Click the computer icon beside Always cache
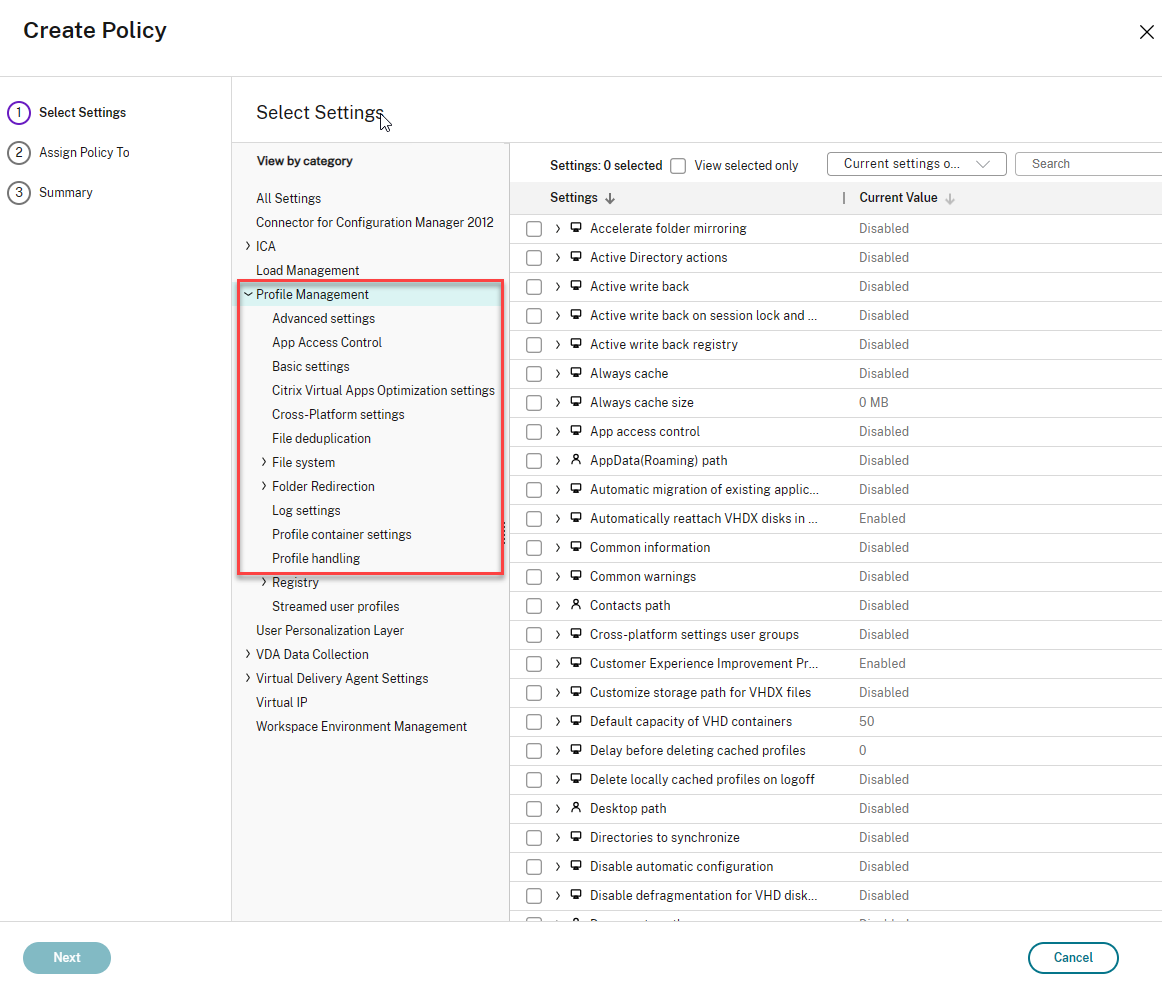 click(x=576, y=373)
